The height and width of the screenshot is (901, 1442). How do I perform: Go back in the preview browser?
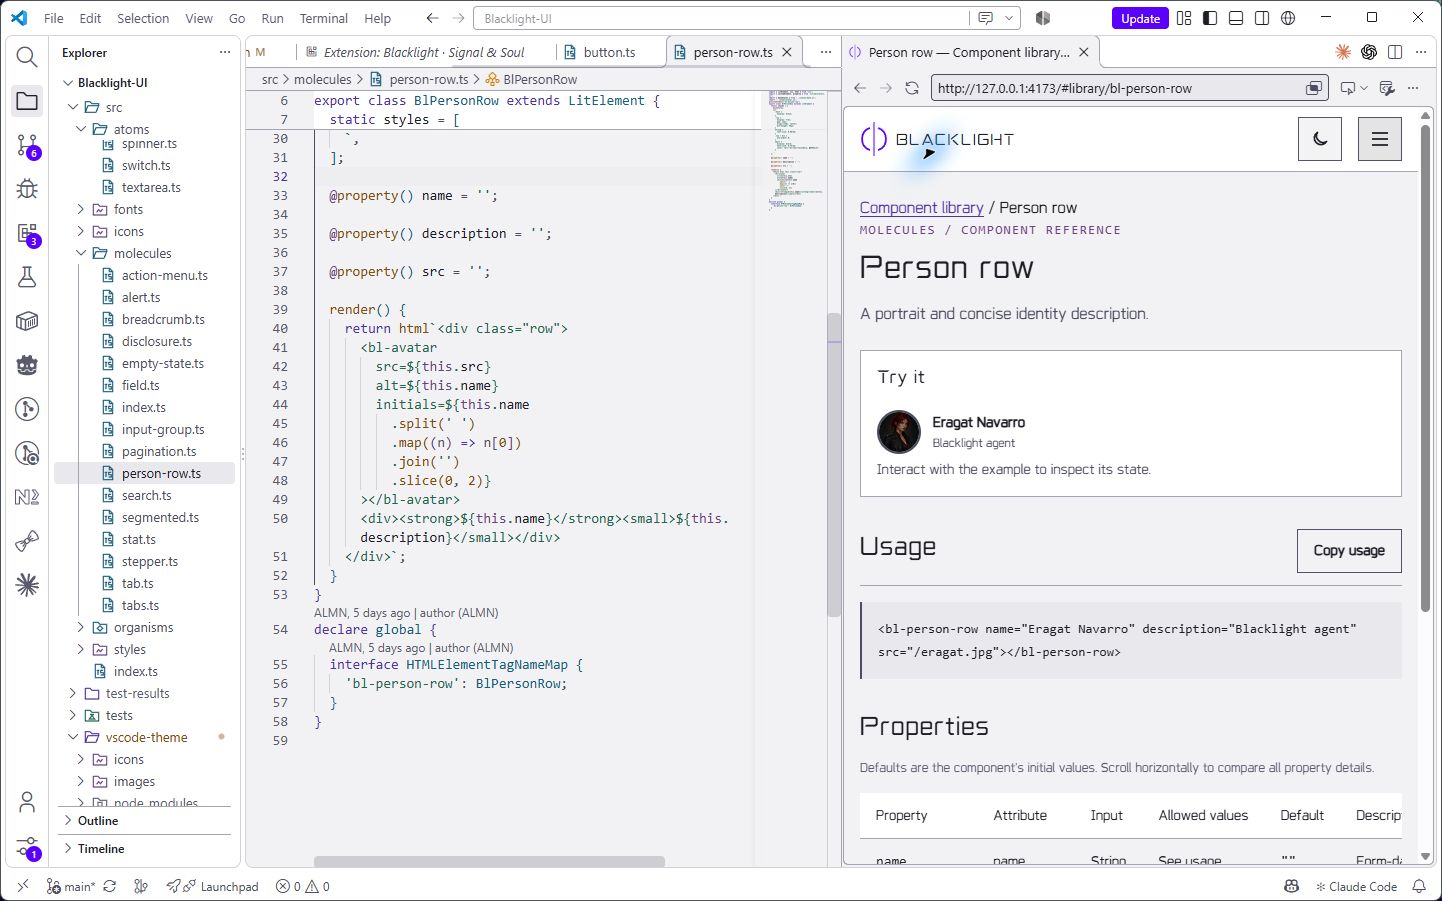pos(860,88)
